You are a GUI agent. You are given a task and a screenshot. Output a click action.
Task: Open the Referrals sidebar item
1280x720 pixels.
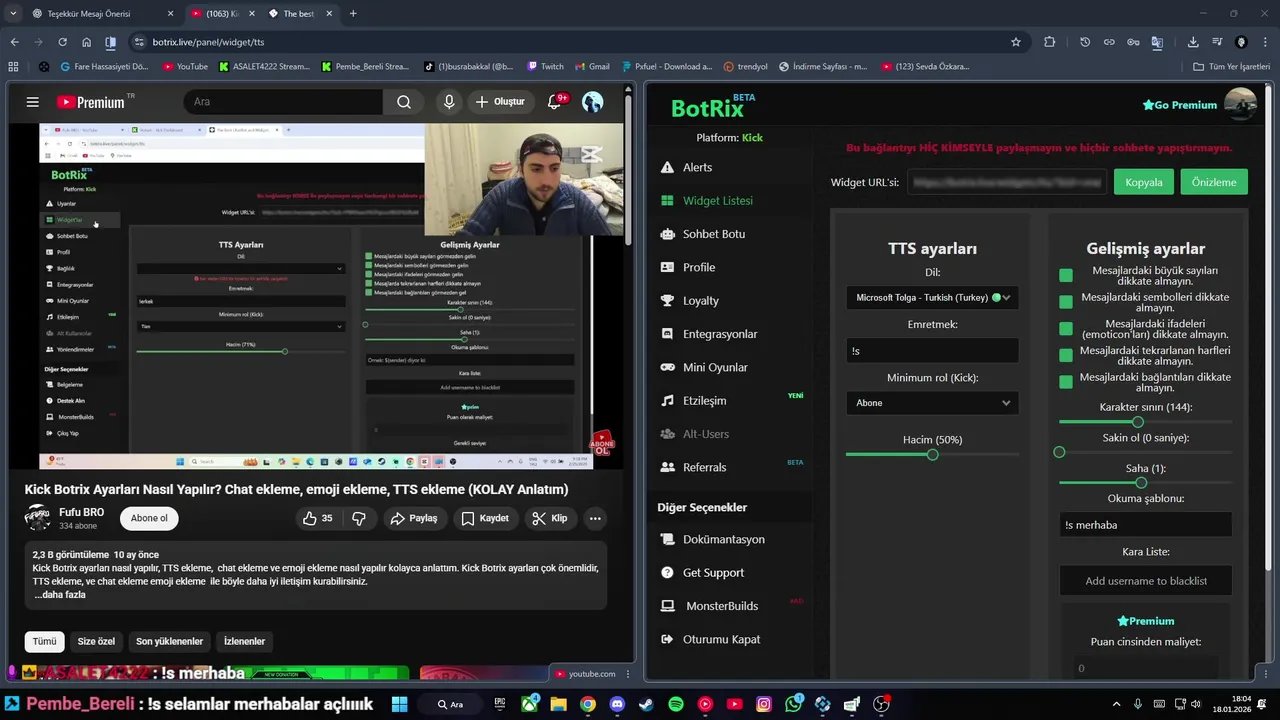click(x=704, y=467)
